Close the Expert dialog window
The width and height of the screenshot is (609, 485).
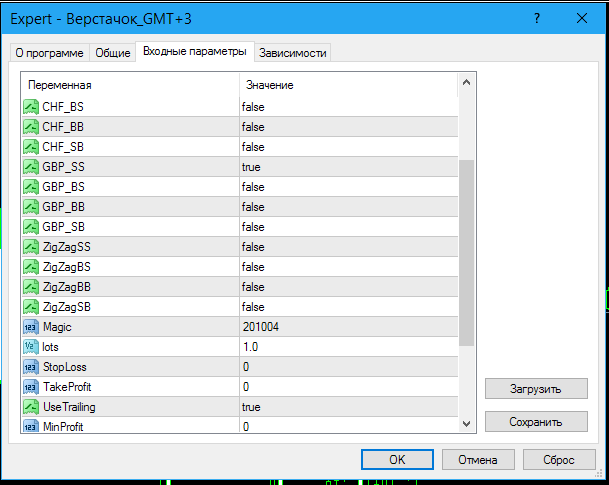(582, 18)
